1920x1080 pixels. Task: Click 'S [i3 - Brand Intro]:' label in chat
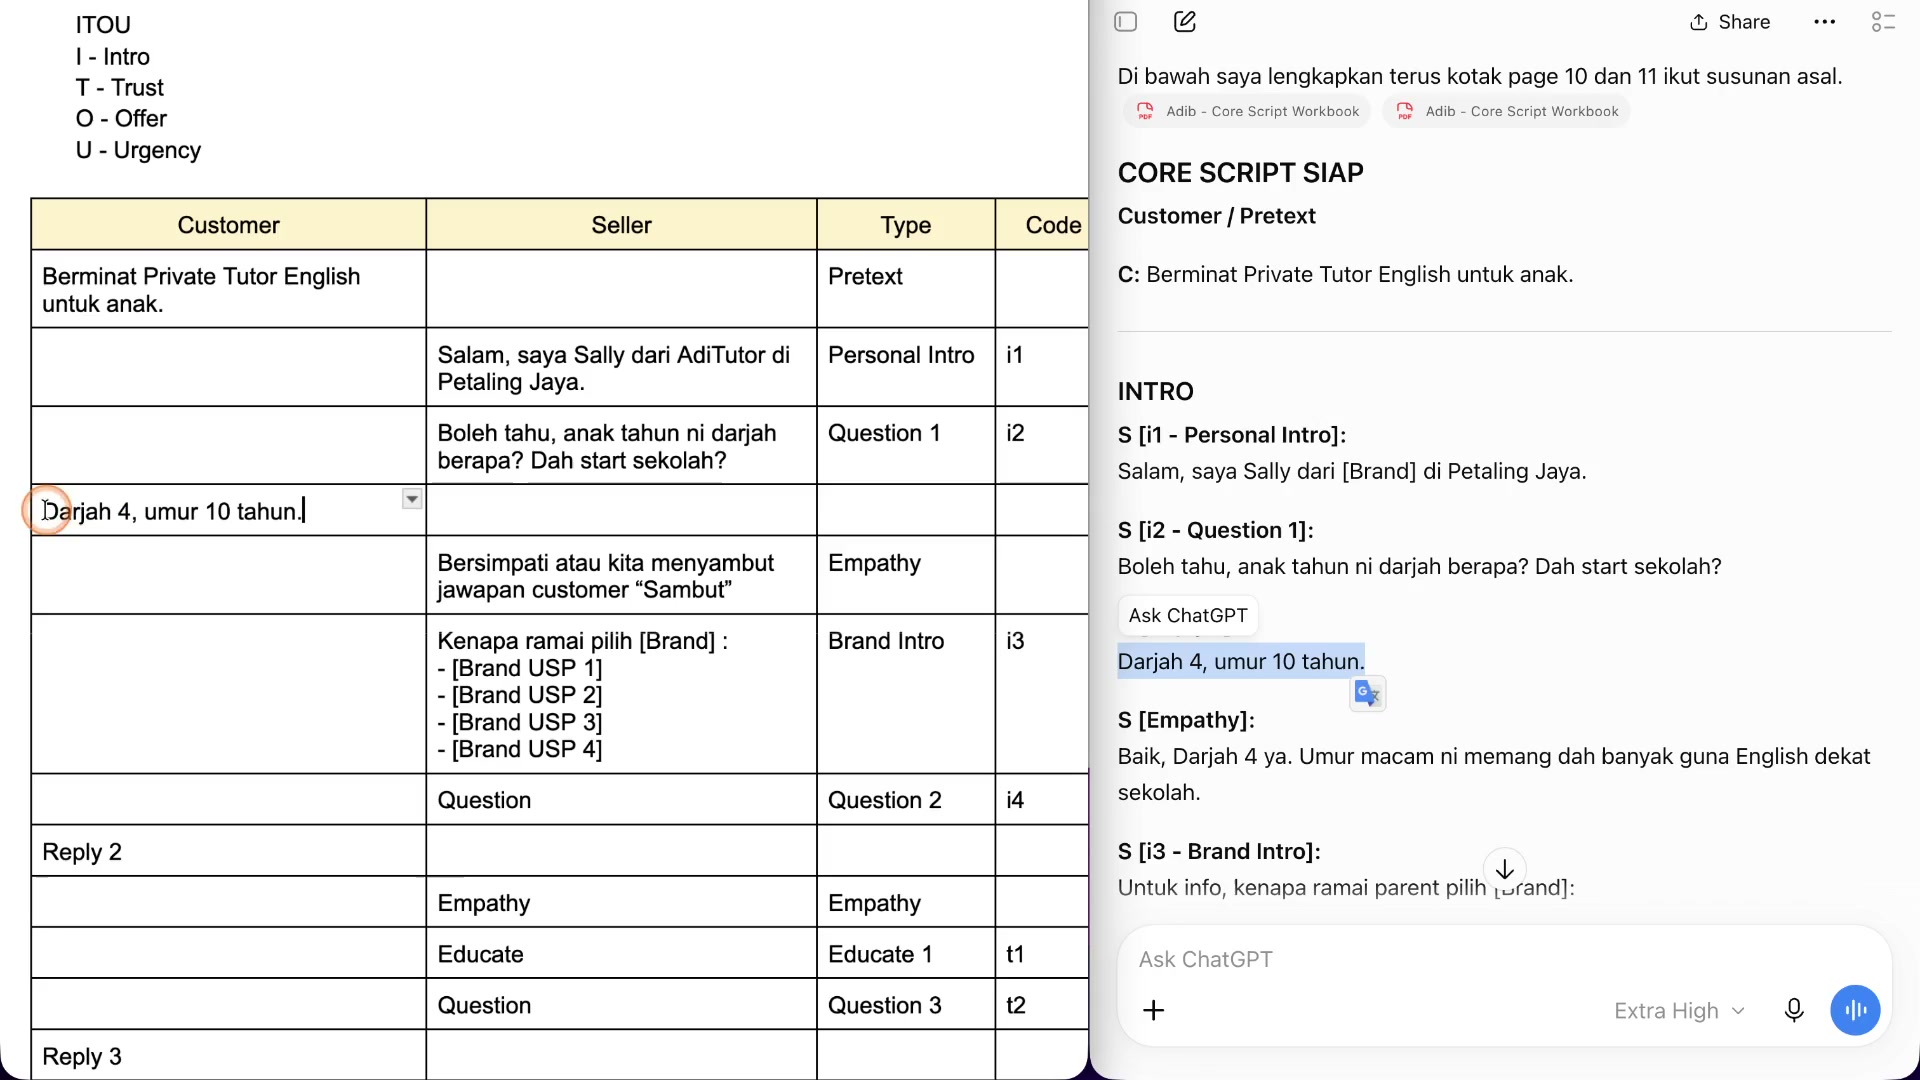tap(1219, 851)
